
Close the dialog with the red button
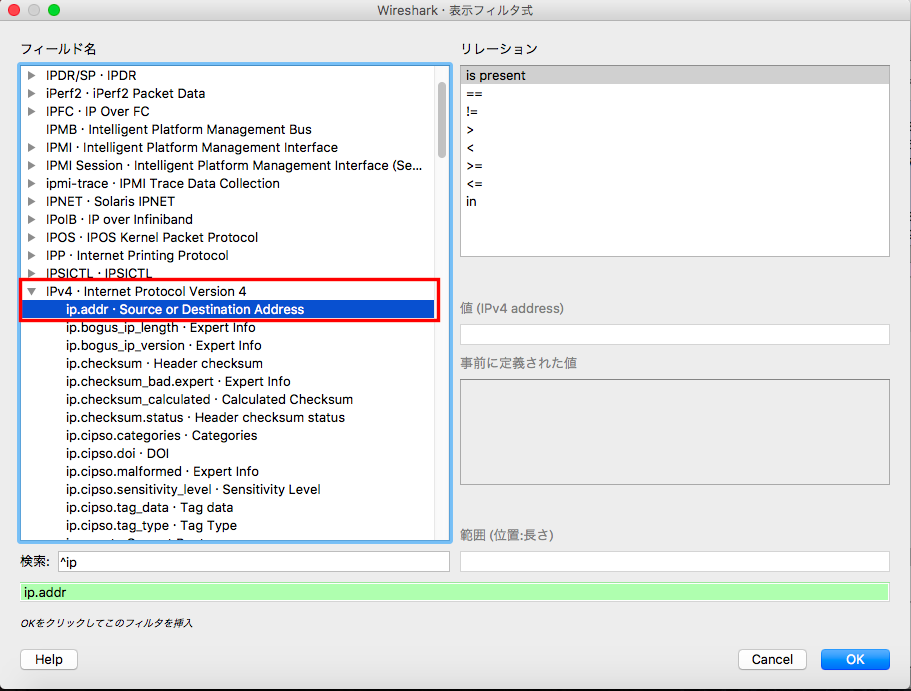13,10
